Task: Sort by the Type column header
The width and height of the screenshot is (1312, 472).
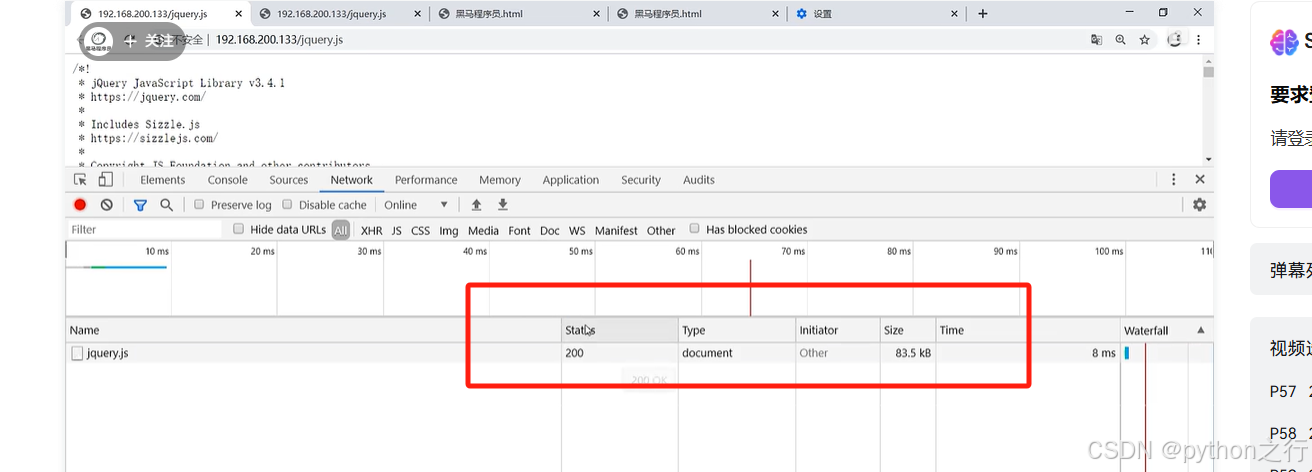Action: tap(737, 330)
